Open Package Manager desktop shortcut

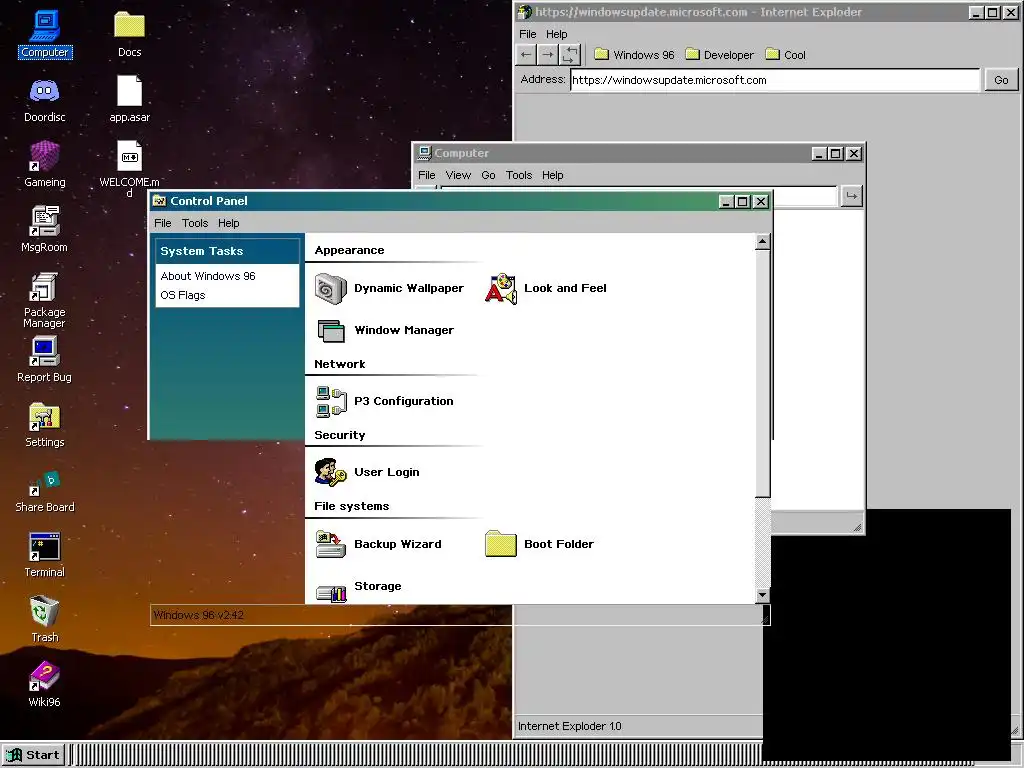(x=44, y=300)
